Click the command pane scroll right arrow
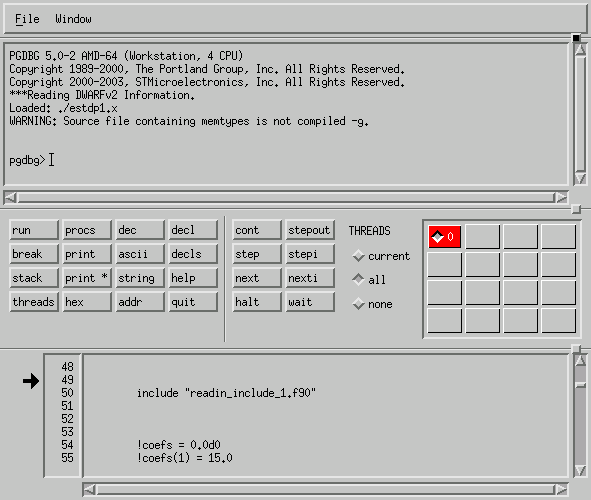Viewport: 591px width, 500px height. (561, 197)
